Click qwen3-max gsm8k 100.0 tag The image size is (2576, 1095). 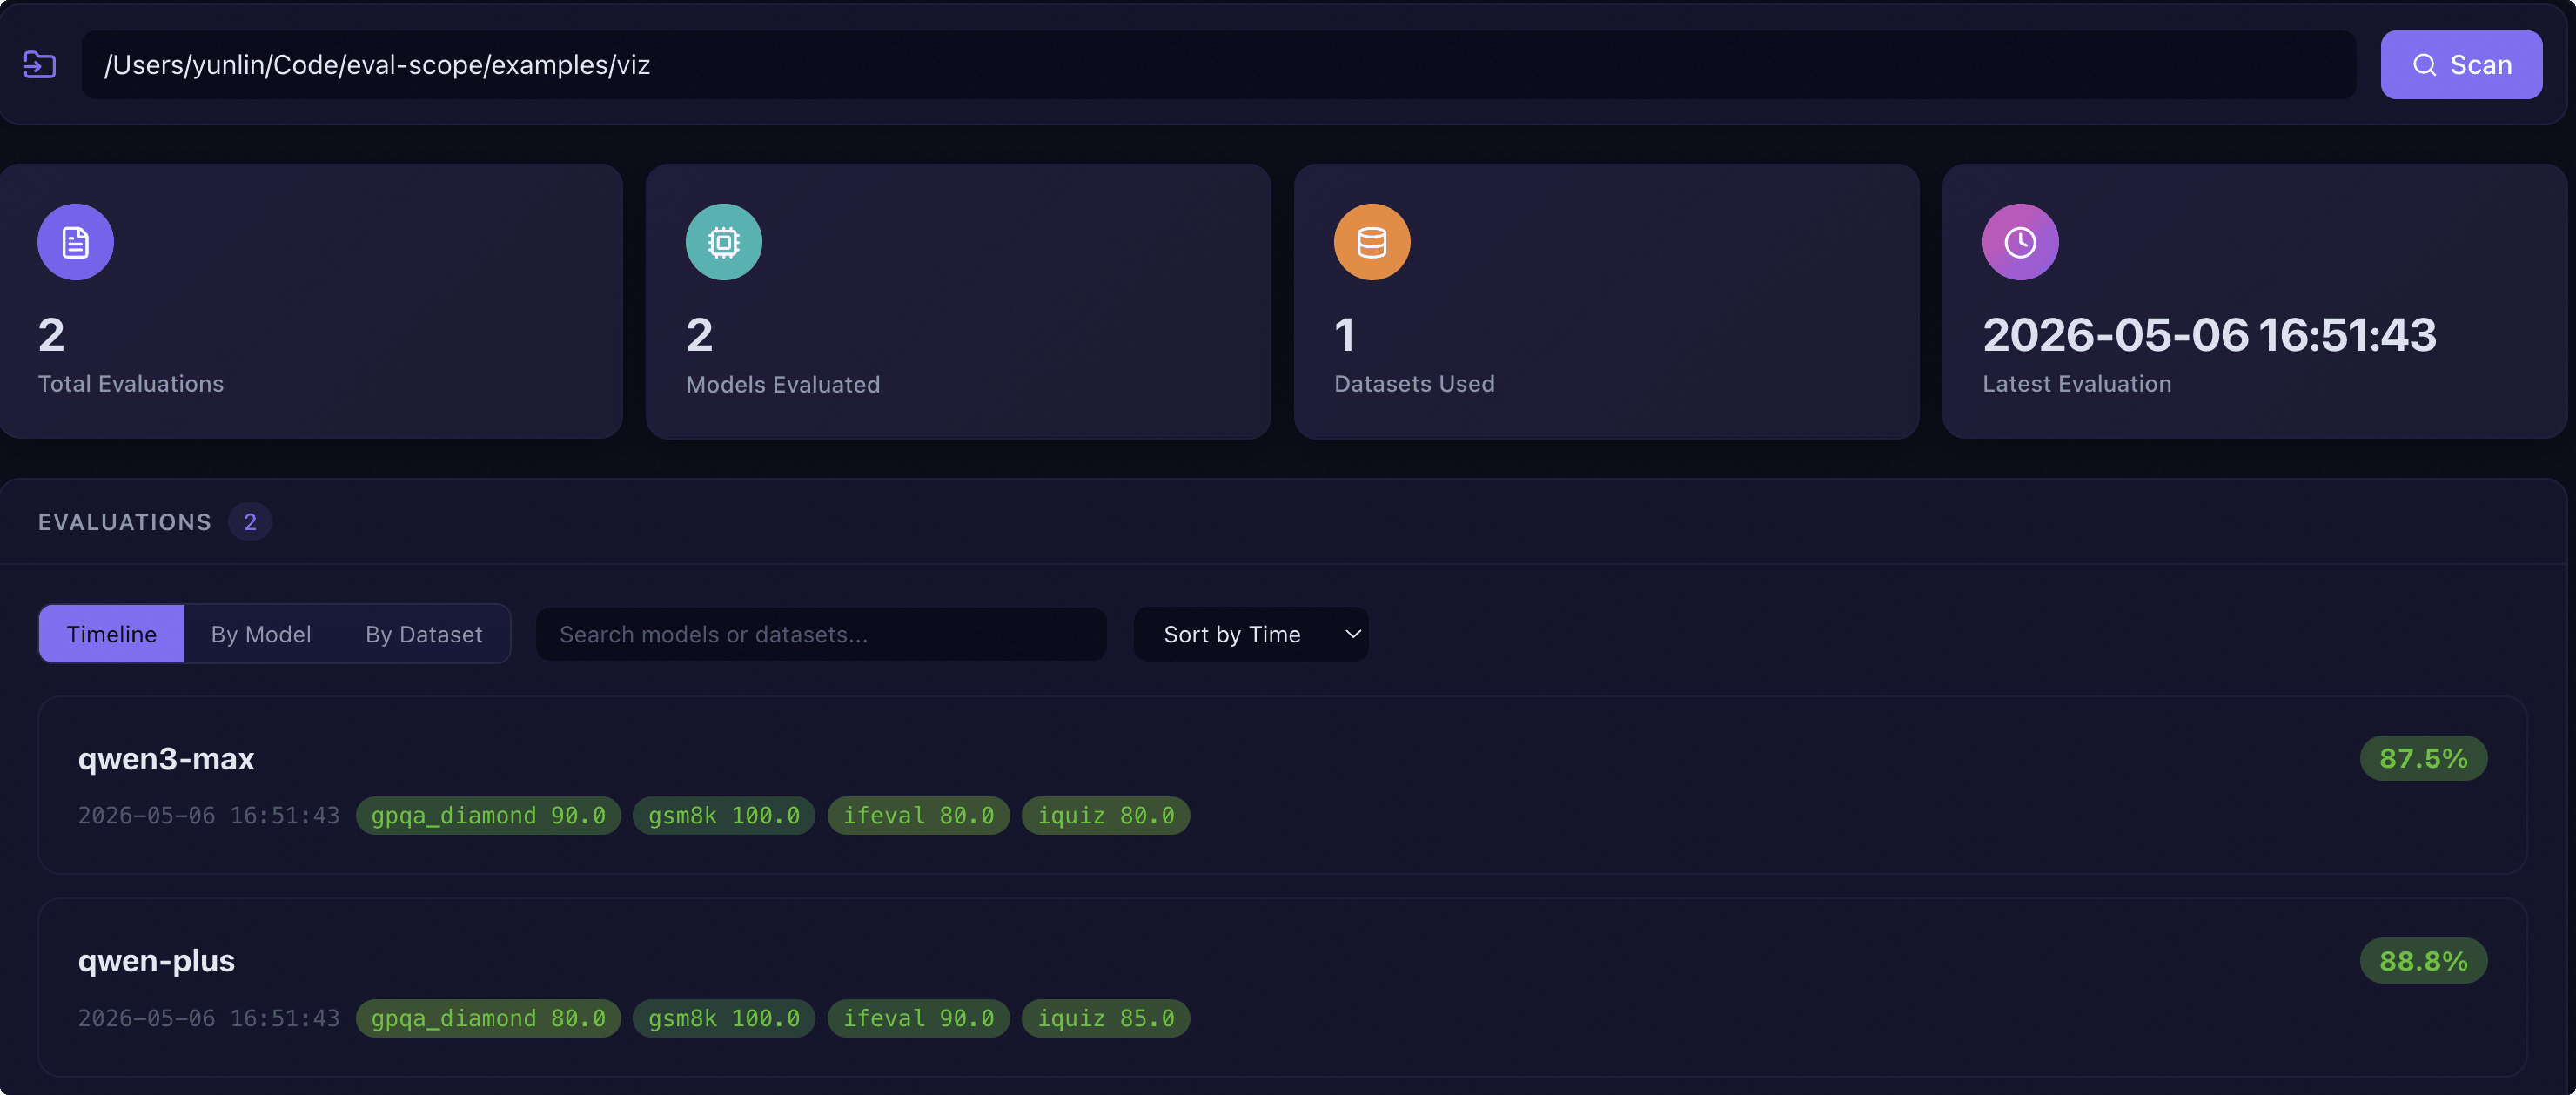[x=724, y=816]
